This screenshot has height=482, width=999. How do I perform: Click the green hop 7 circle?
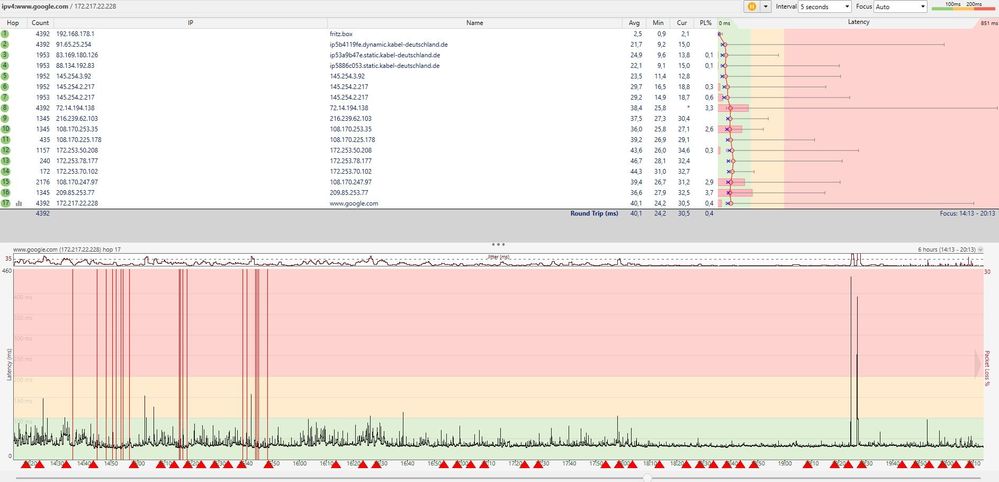click(x=5, y=97)
